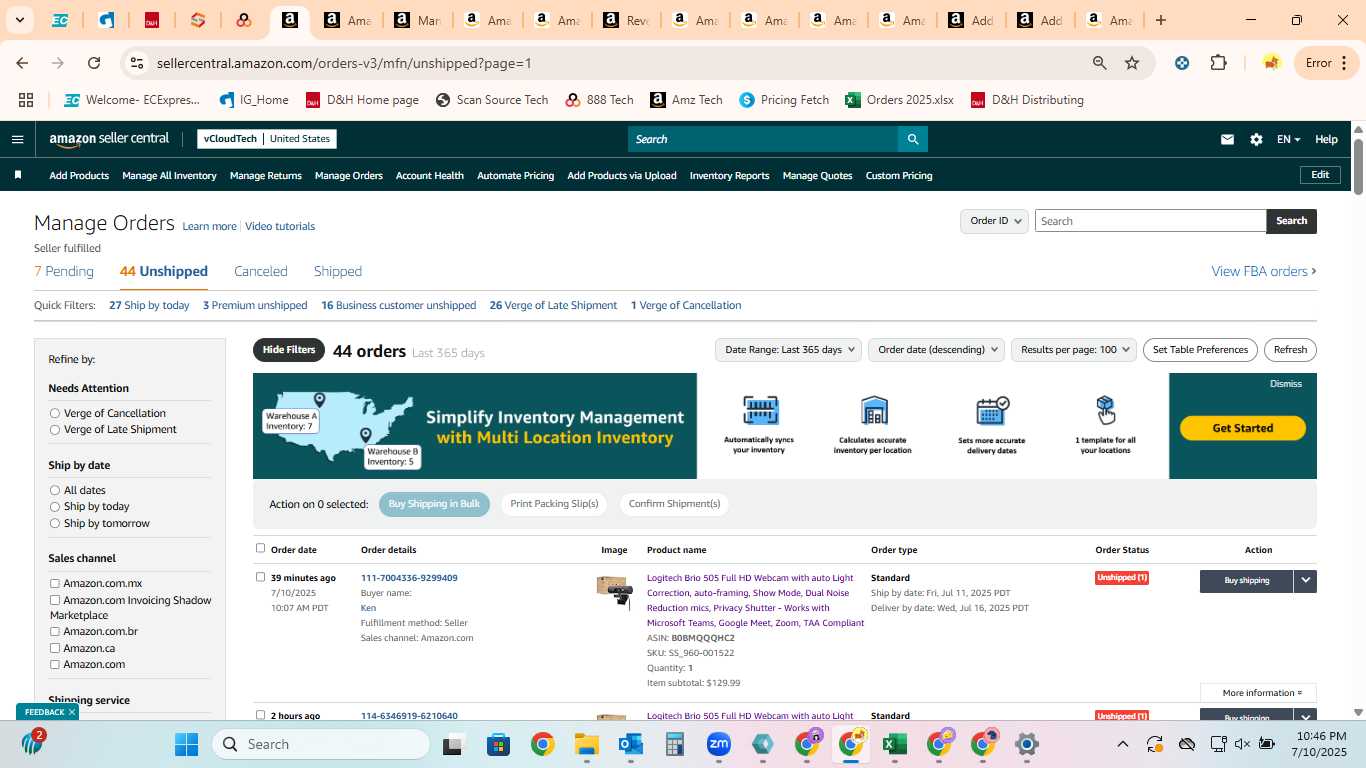Switch to the Shipped orders tab
This screenshot has height=768, width=1366.
(338, 271)
